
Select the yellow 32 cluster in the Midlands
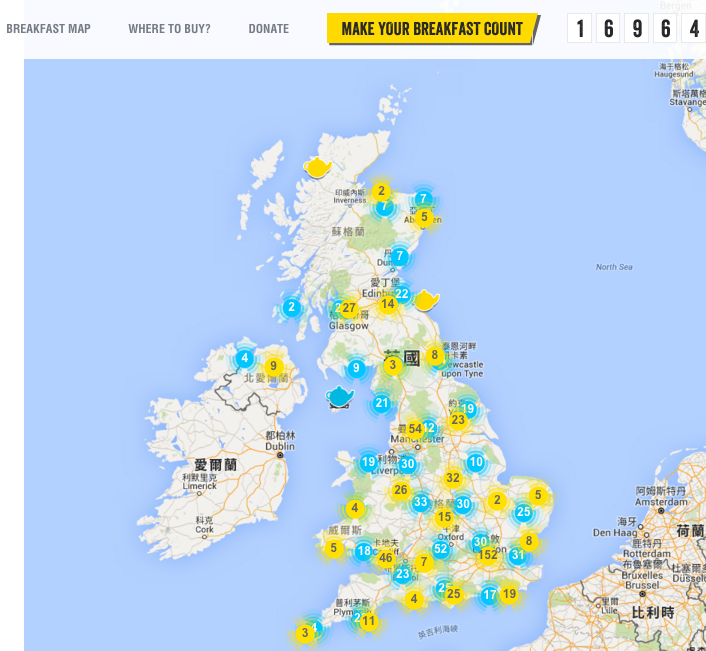[x=453, y=478]
